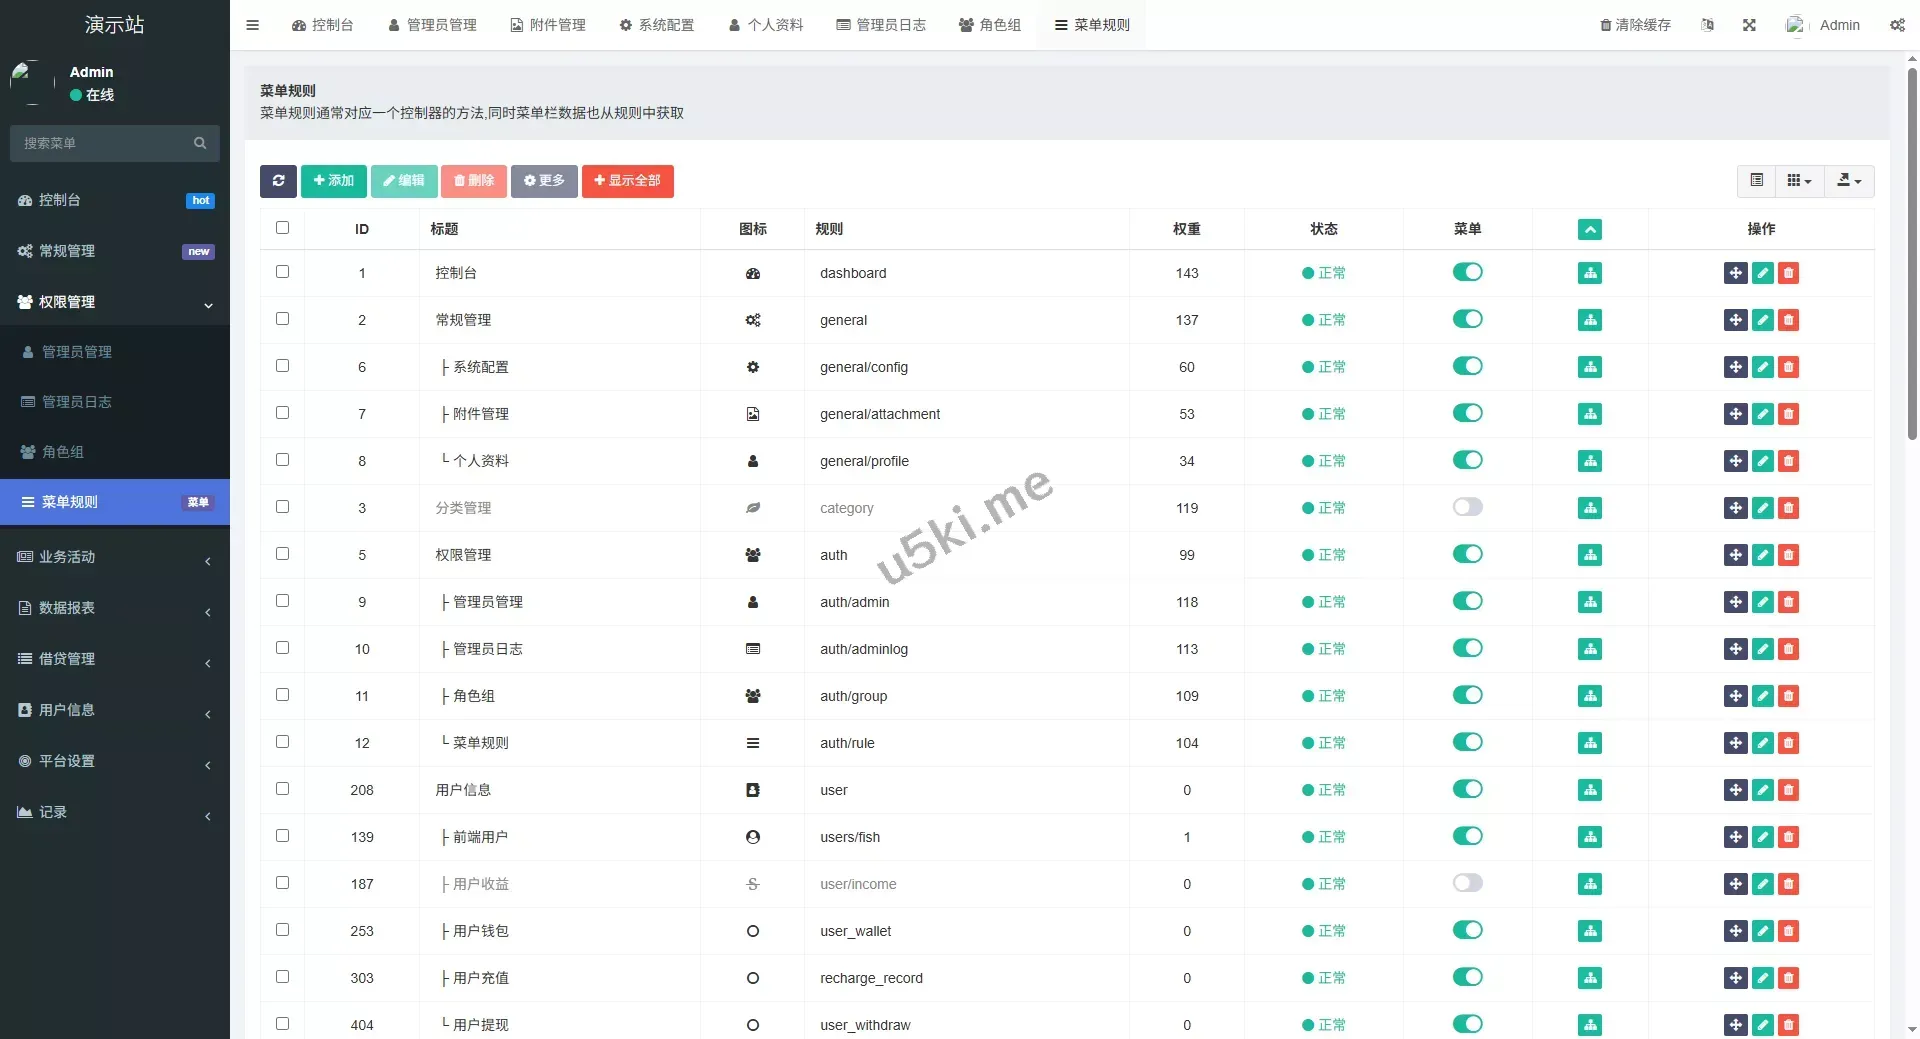
Task: Open the export data dropdown
Action: coord(1849,181)
